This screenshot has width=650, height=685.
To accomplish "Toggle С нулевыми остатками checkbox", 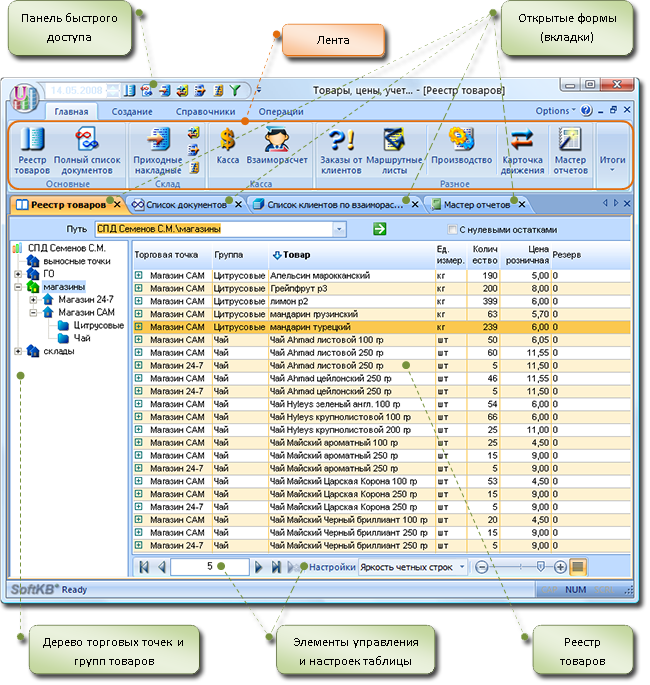I will tap(453, 229).
